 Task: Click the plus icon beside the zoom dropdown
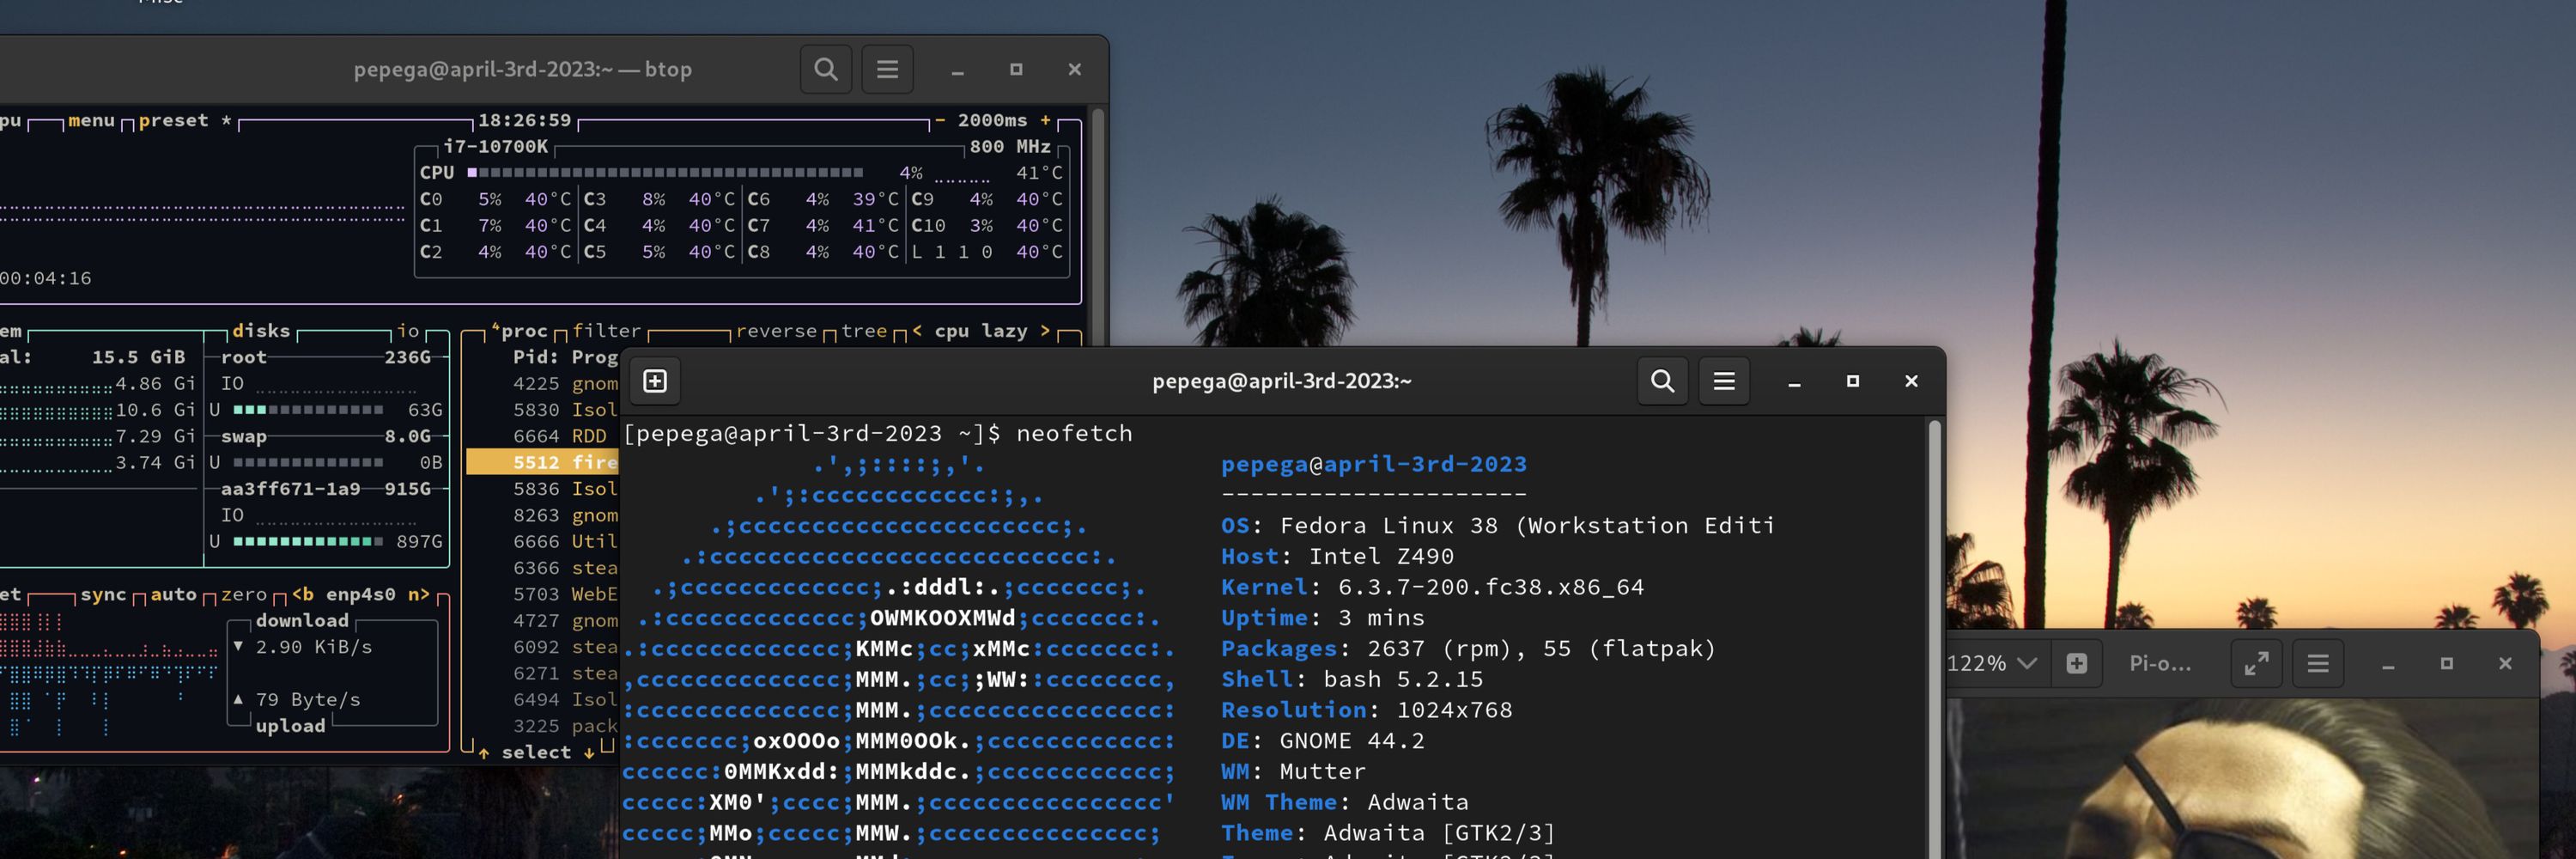click(x=2077, y=663)
